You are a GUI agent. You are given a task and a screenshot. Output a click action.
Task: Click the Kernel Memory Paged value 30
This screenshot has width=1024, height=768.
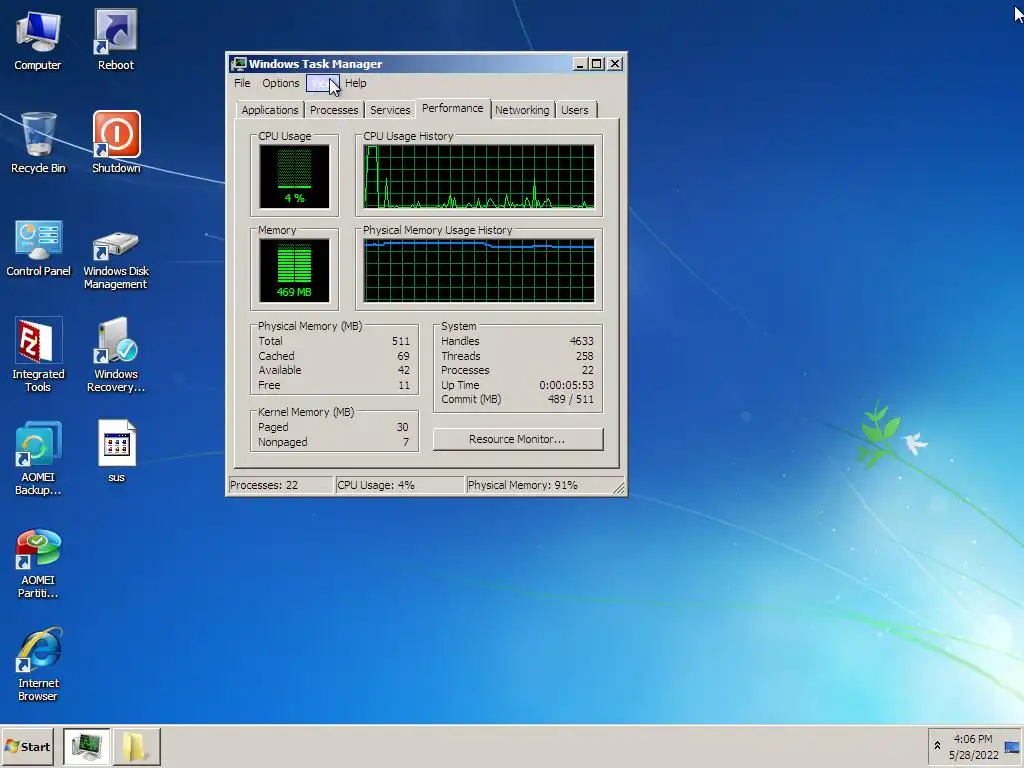pos(402,427)
